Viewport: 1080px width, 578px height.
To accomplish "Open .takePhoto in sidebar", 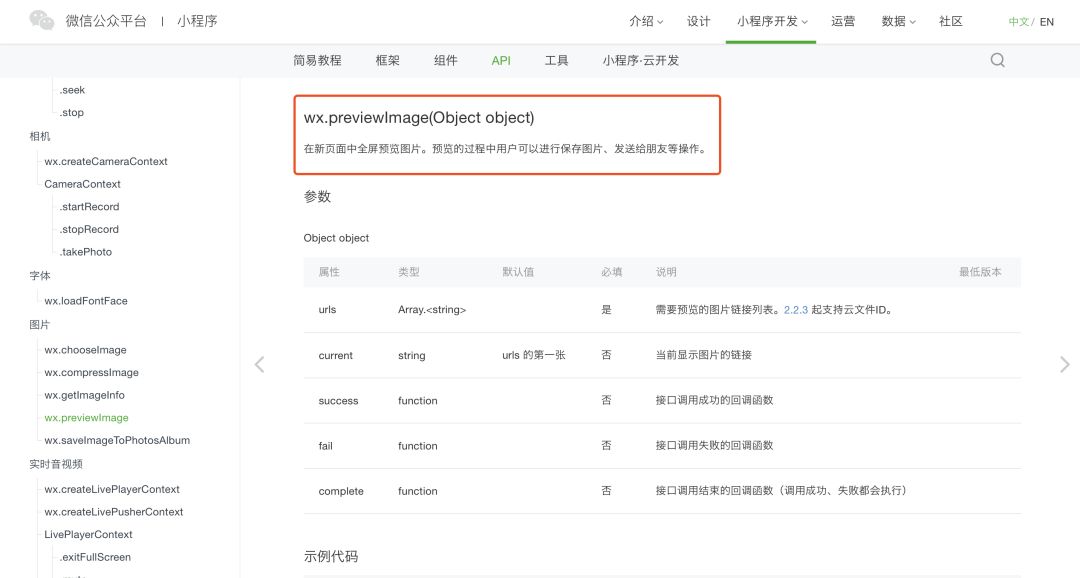I will tap(85, 252).
